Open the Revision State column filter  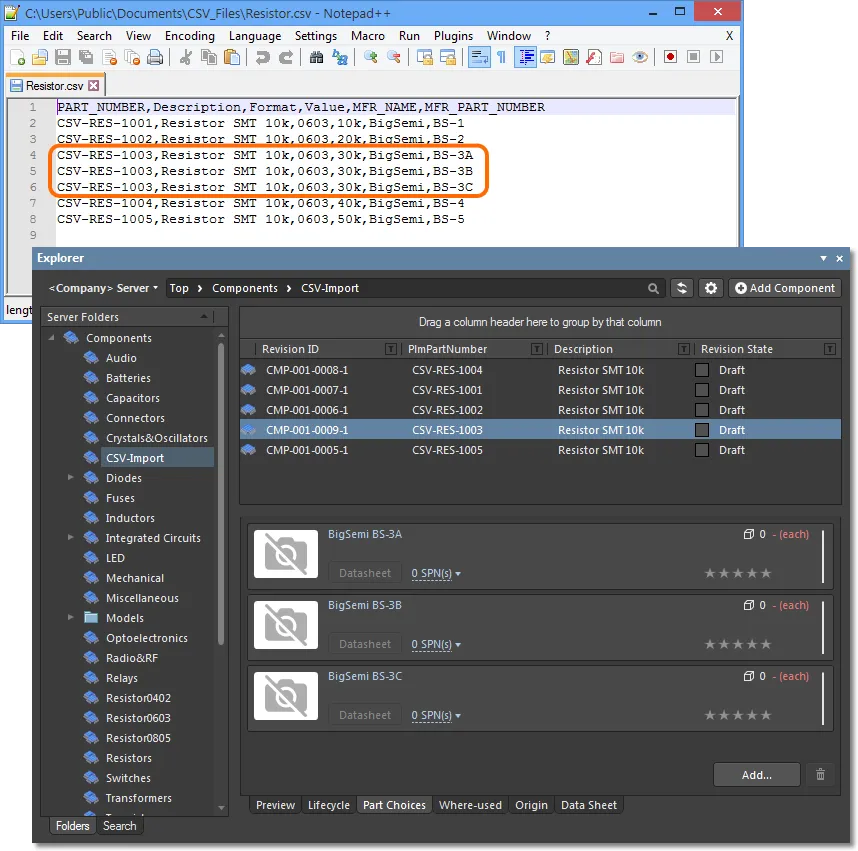[830, 349]
